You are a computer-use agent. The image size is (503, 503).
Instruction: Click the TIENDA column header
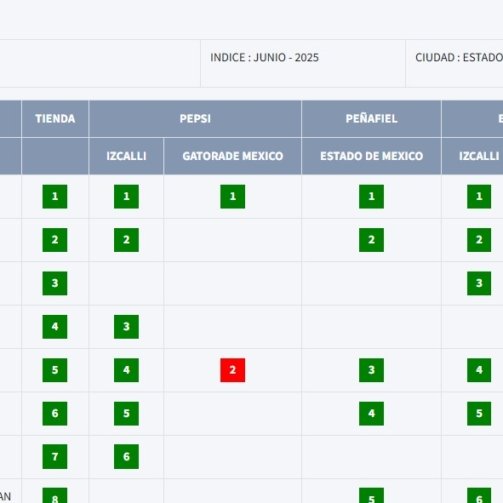tap(55, 119)
